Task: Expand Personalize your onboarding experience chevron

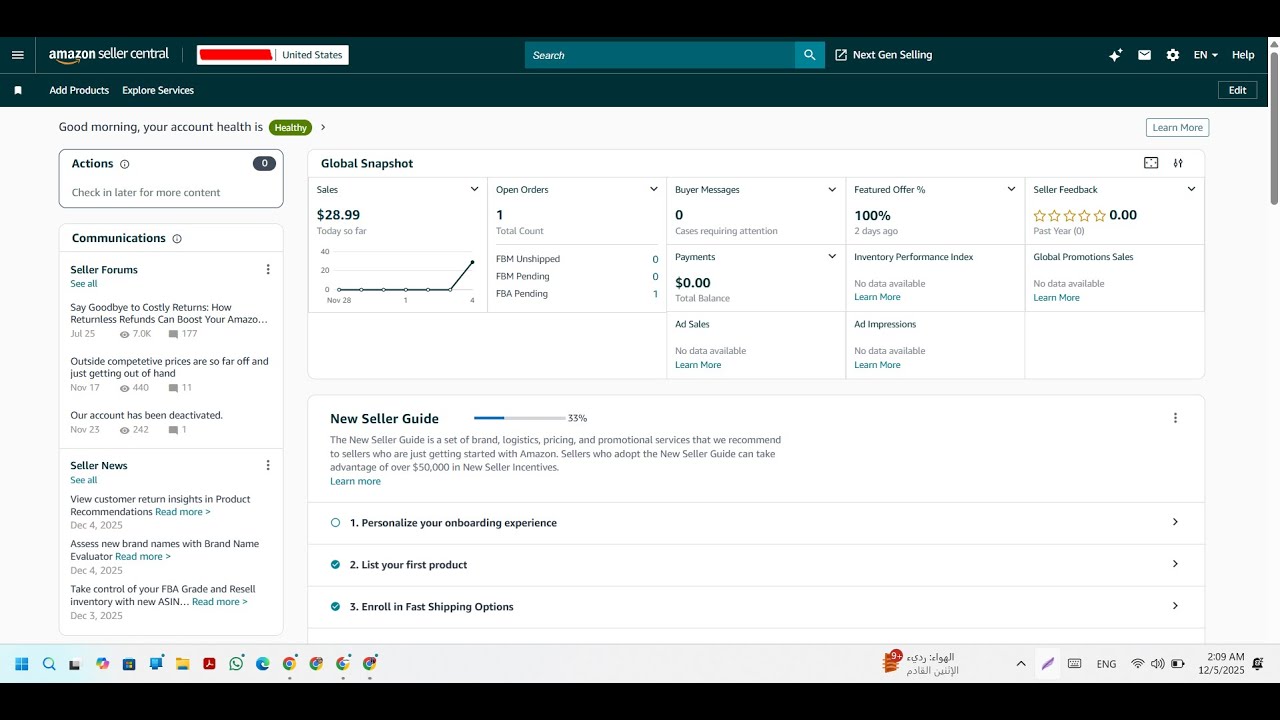Action: click(1175, 522)
